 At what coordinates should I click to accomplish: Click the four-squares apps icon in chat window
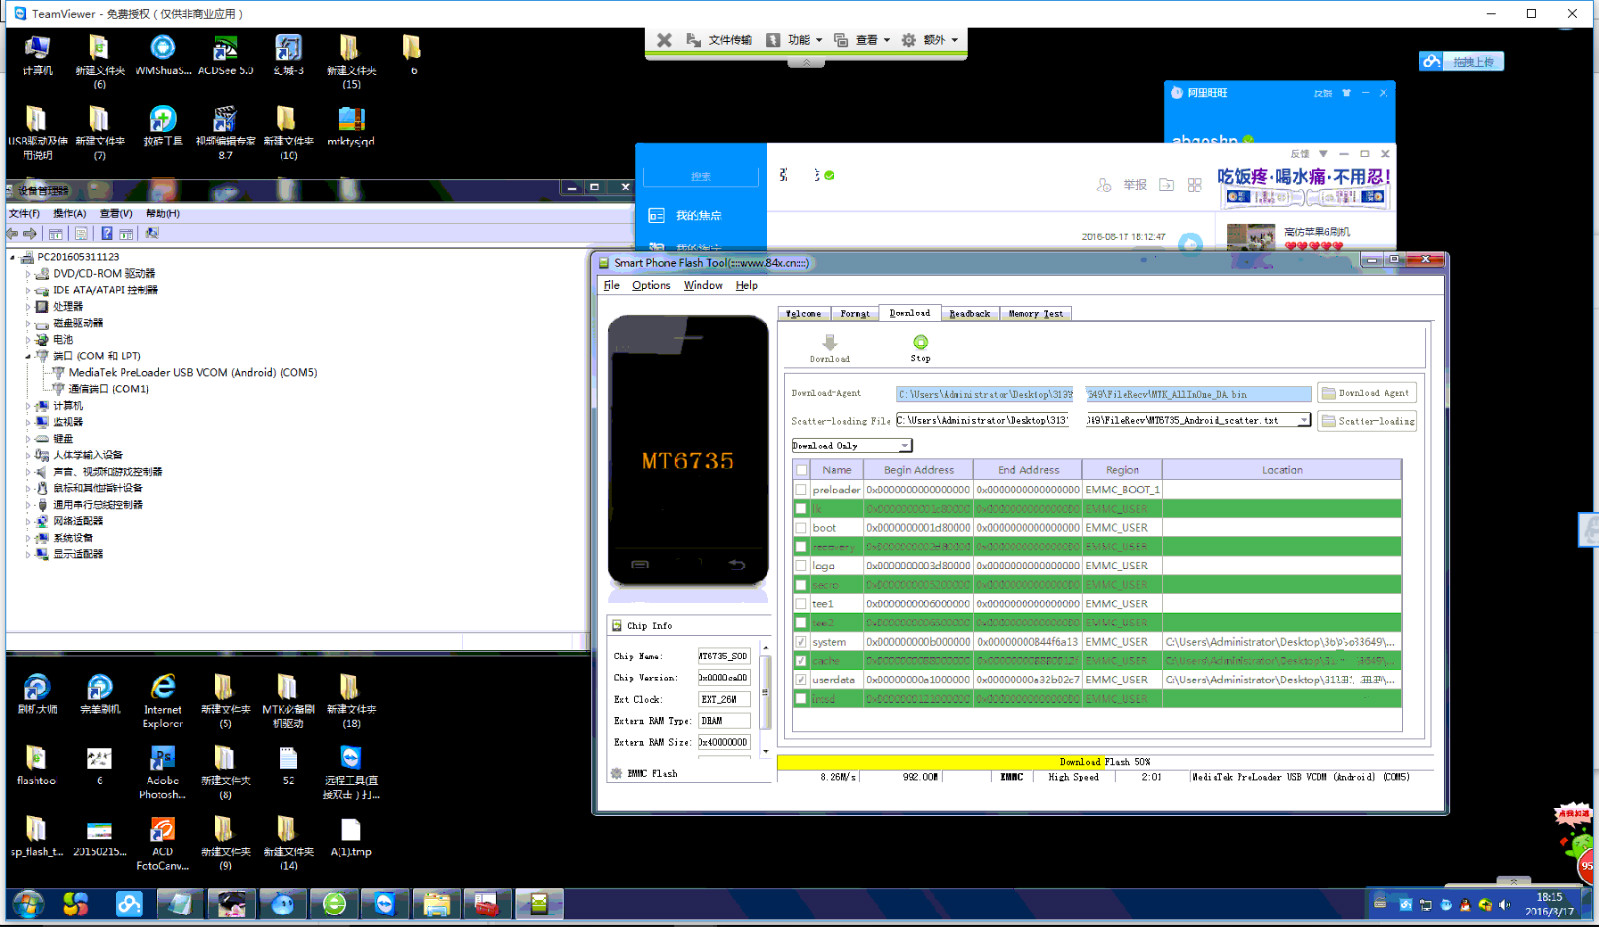1194,185
